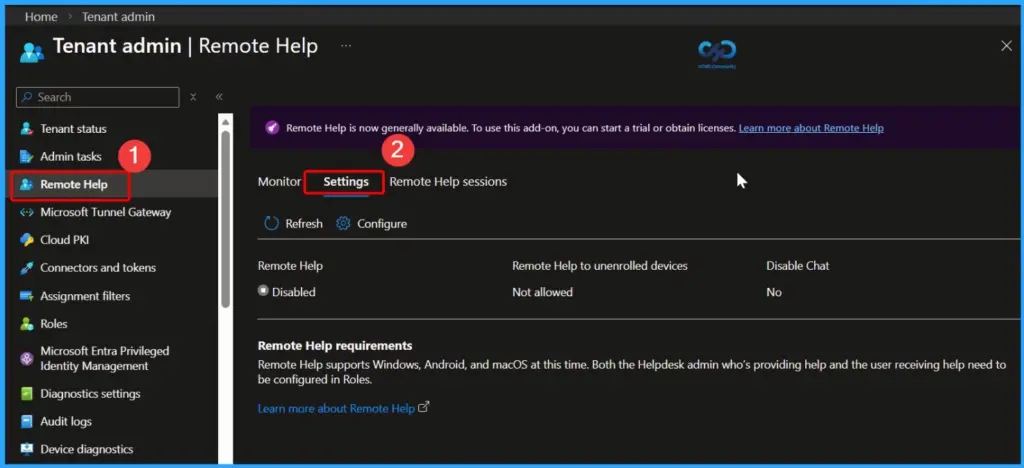The image size is (1024, 468).
Task: Open Microsoft Entra Privileged Identity Management
Action: click(x=104, y=358)
